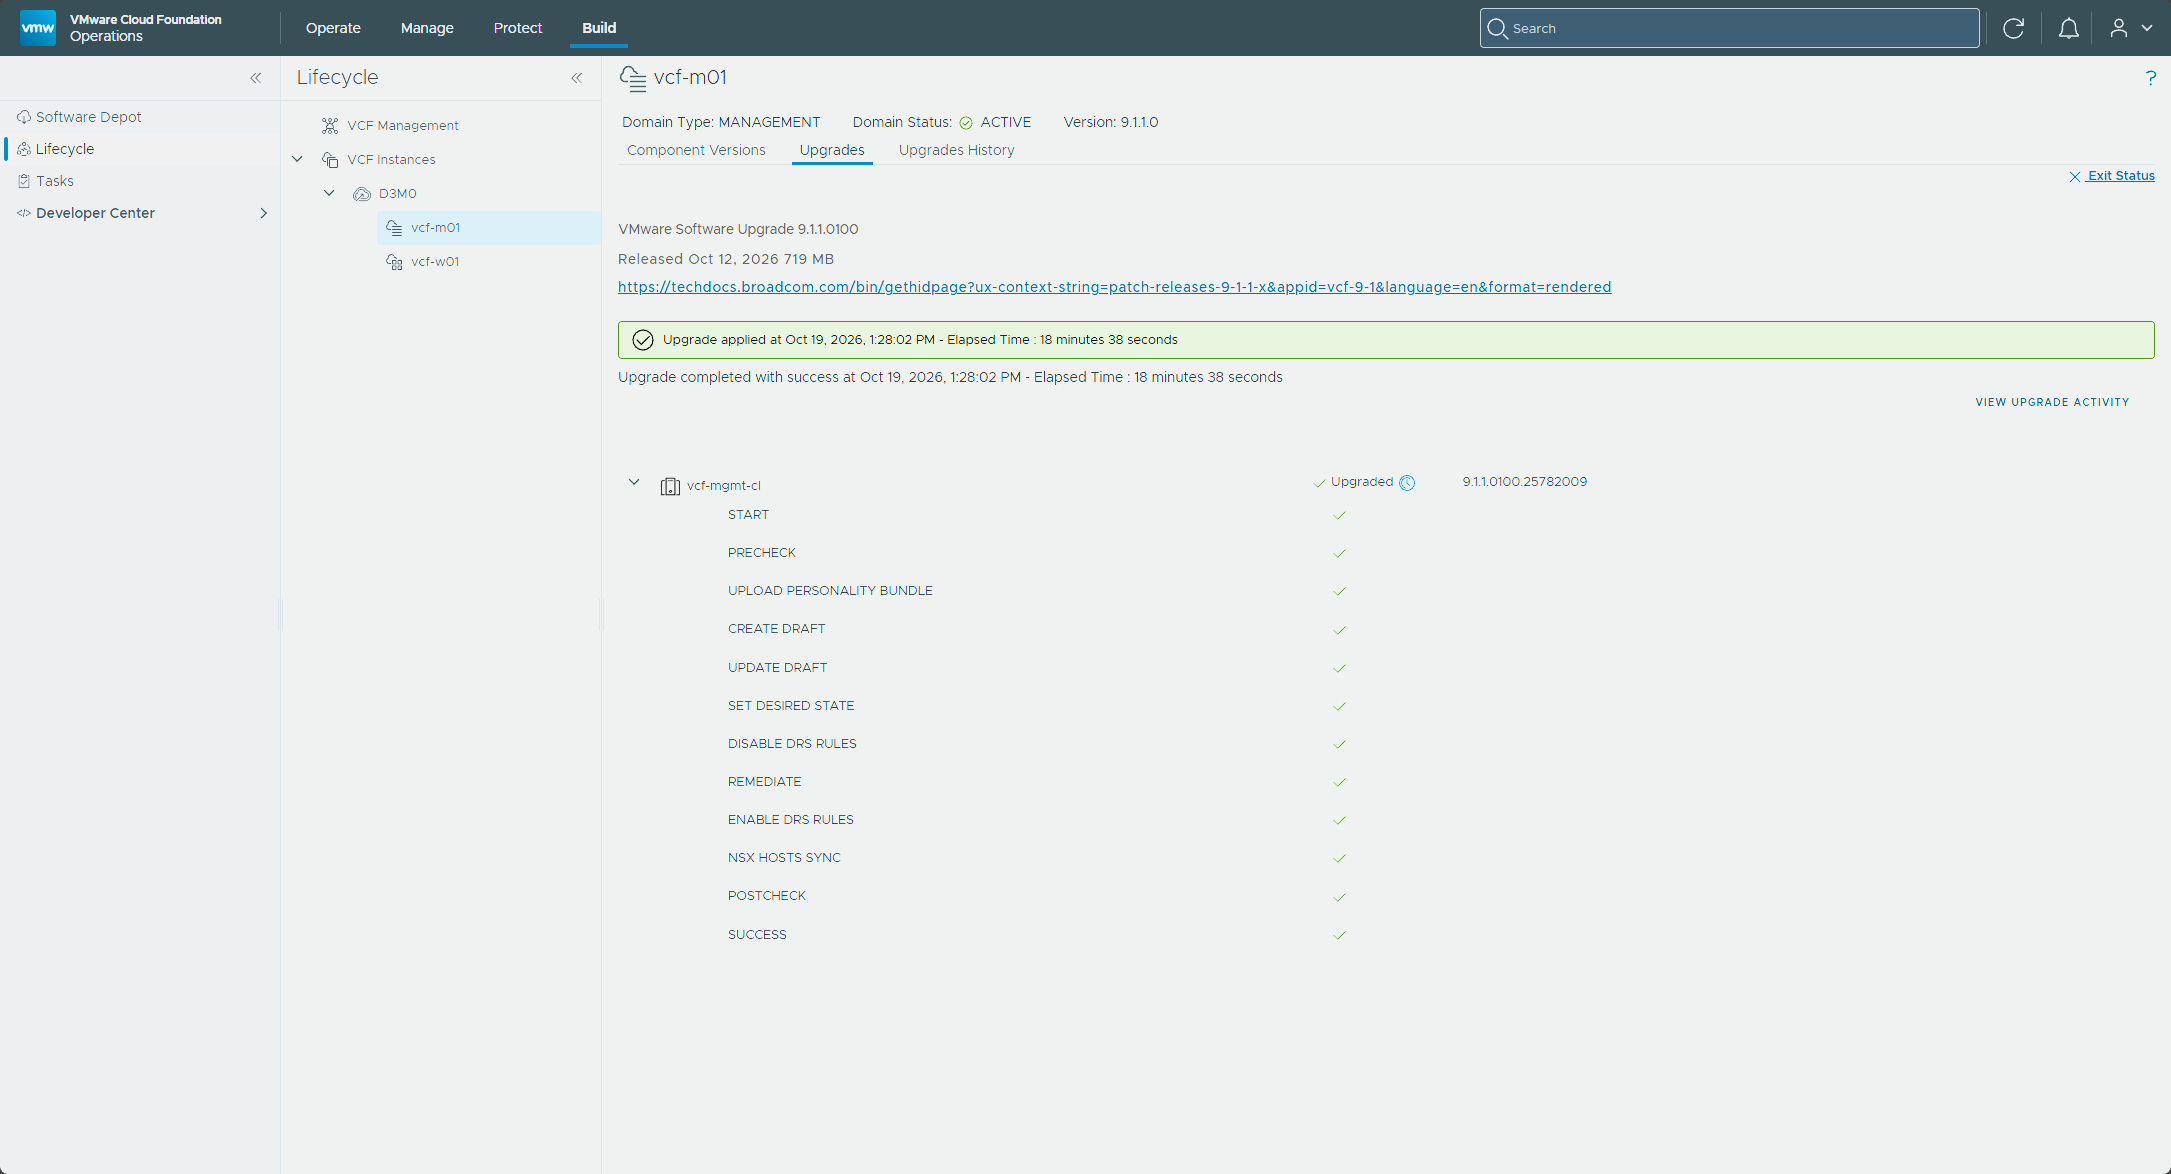Click Version: 9.1.1.0 domain label
The height and width of the screenshot is (1174, 2171).
(1110, 122)
